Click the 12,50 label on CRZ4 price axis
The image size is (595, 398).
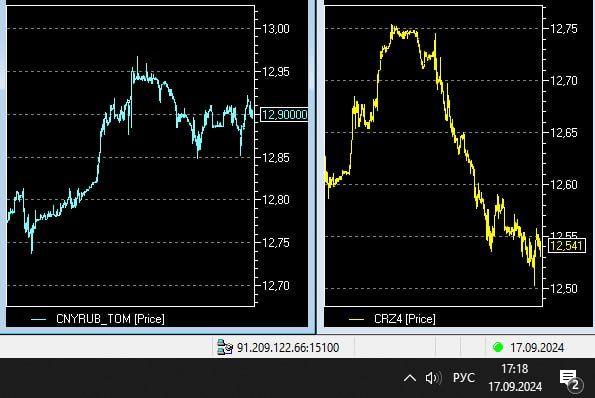564,289
